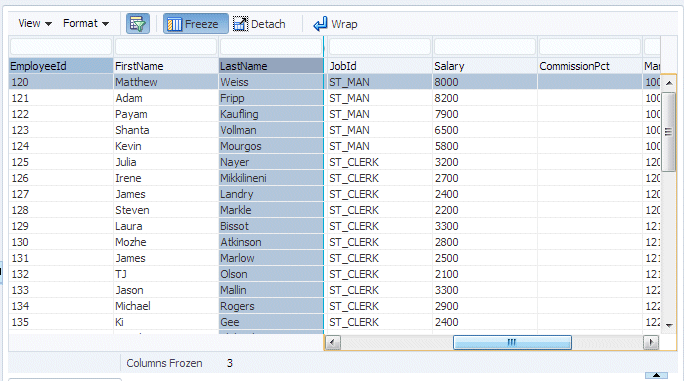
Task: Click the vertical scrollbar up arrow
Action: click(x=669, y=82)
